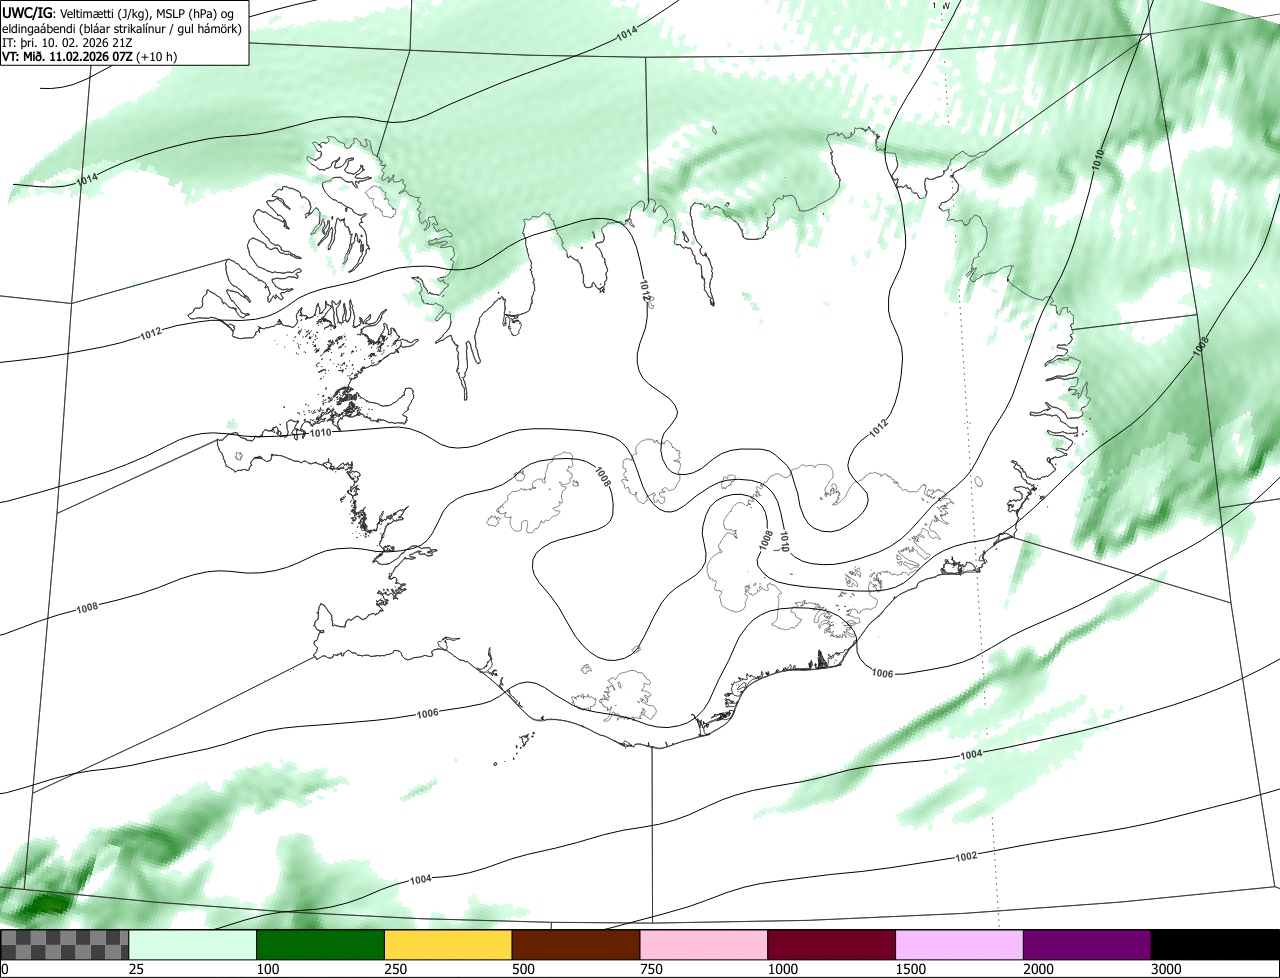Viewport: 1280px width, 978px height.
Task: Click the "IT: þri. 10. 02. 2026 21Z" line
Action: [69, 43]
